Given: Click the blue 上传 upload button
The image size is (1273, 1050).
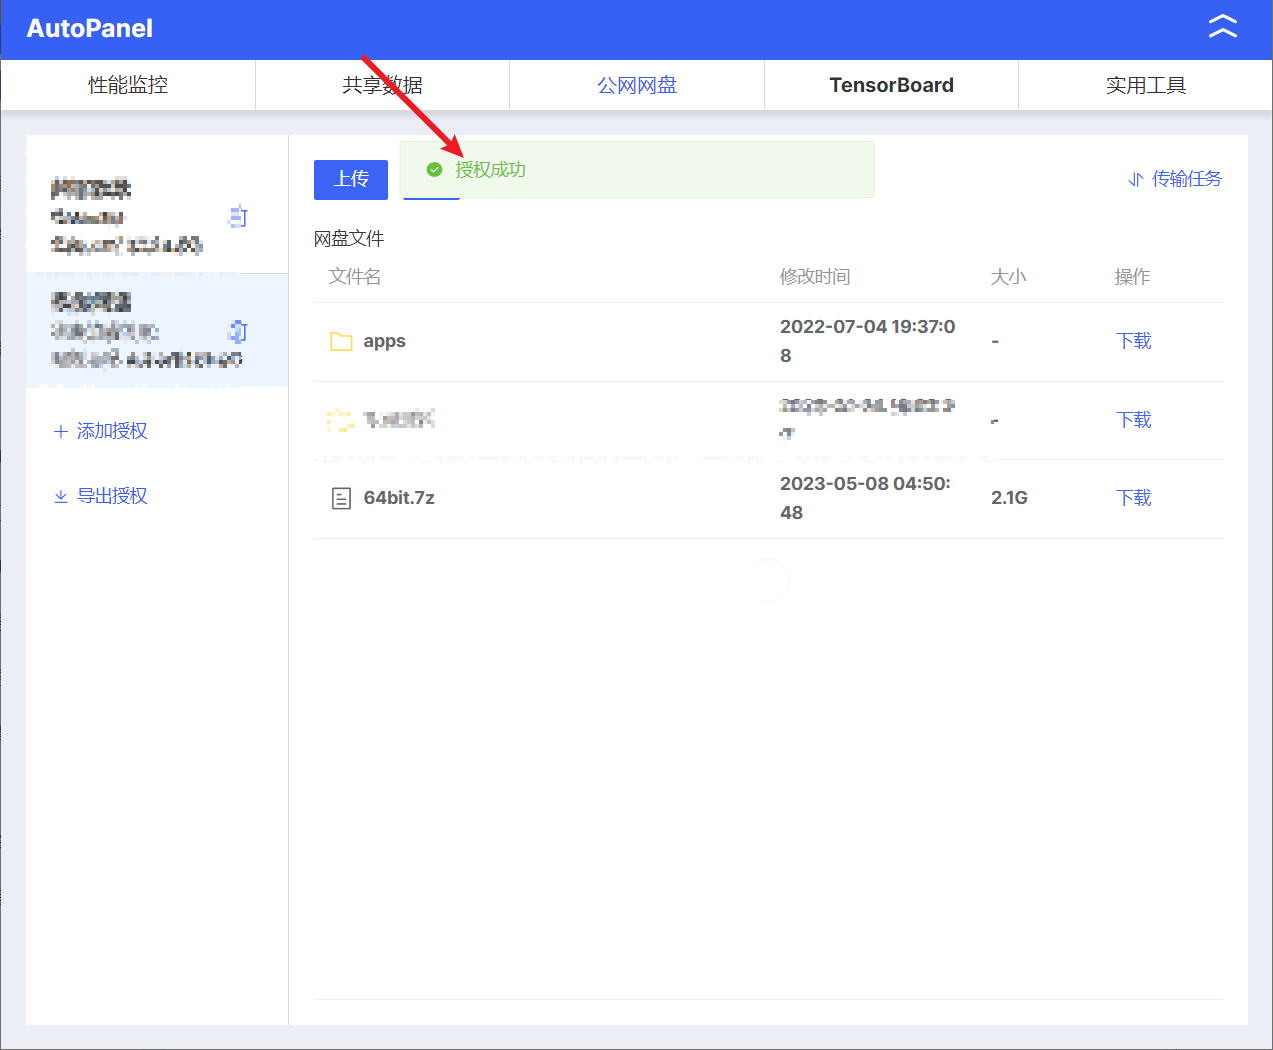Looking at the screenshot, I should pos(350,179).
